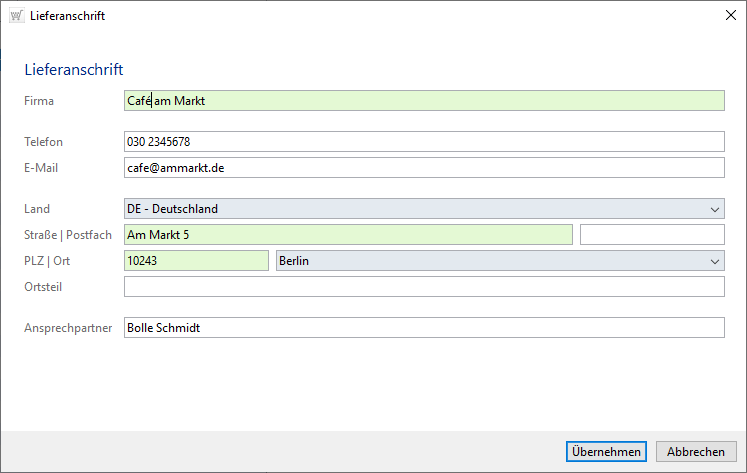This screenshot has width=747, height=473.
Task: Click the Firma field label
Action: pyautogui.click(x=39, y=101)
